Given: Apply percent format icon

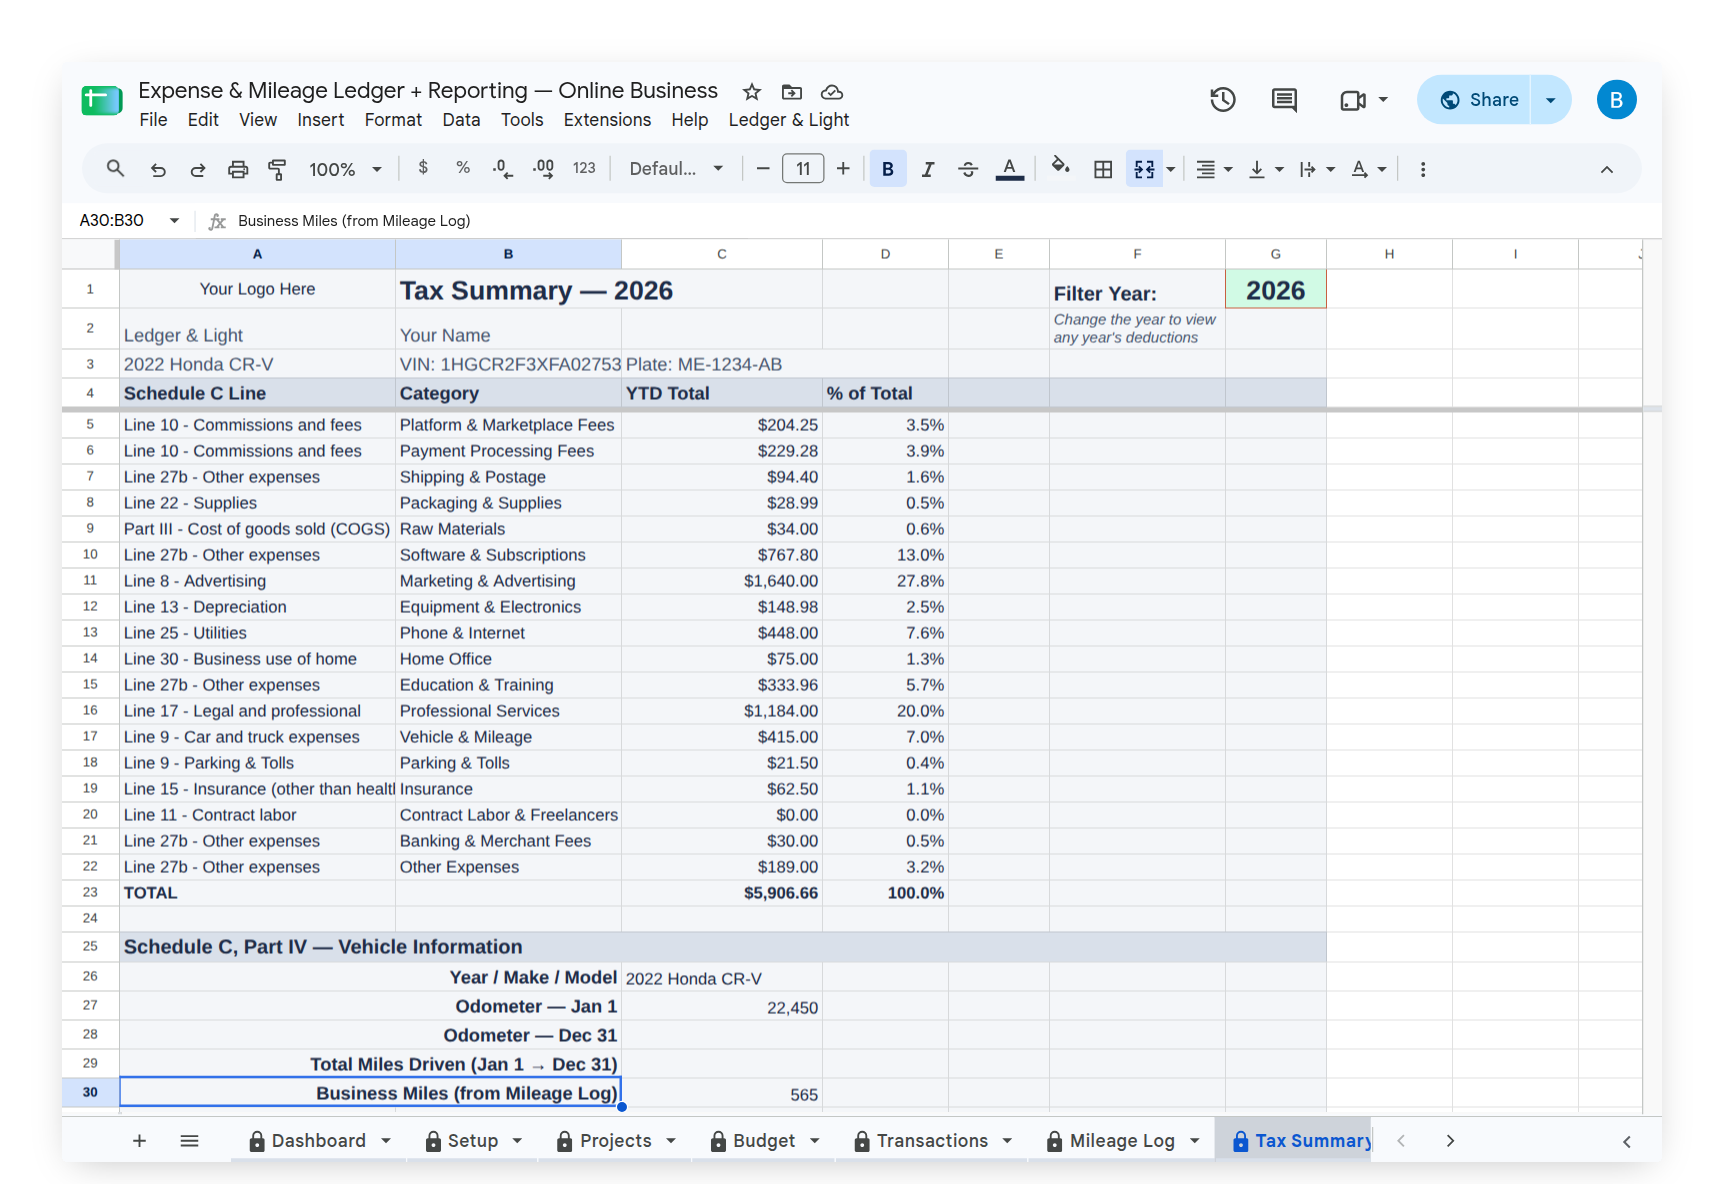Looking at the screenshot, I should [463, 168].
